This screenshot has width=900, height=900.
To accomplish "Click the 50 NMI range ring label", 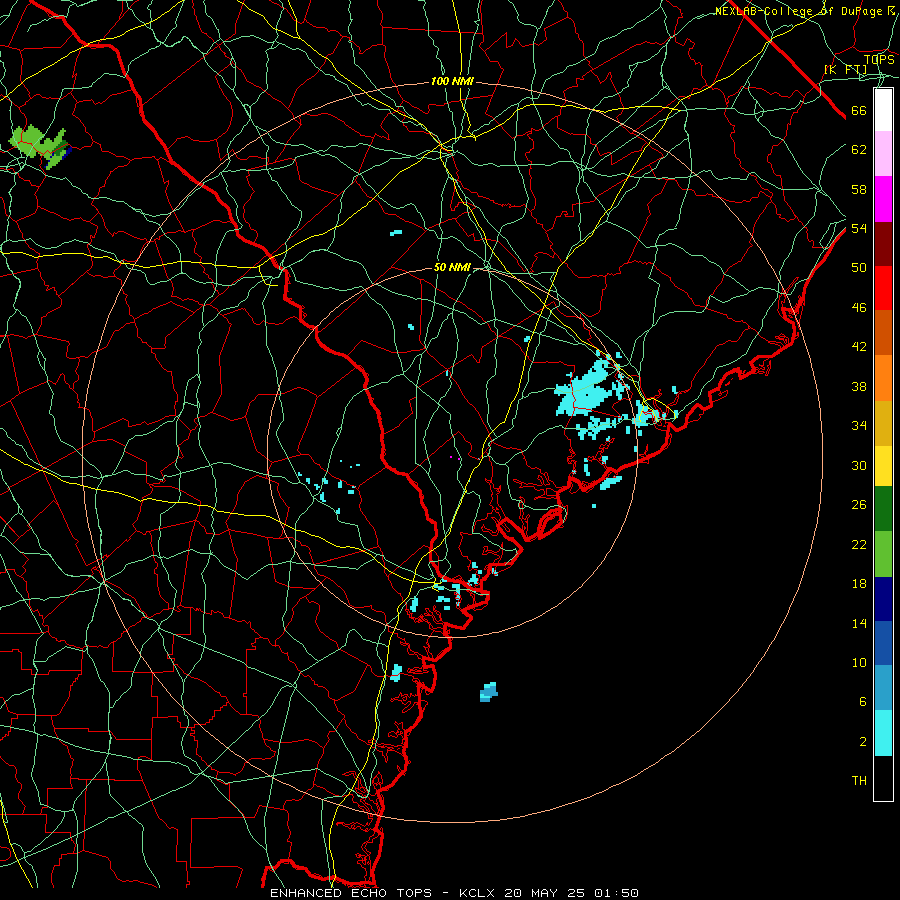I will (452, 267).
